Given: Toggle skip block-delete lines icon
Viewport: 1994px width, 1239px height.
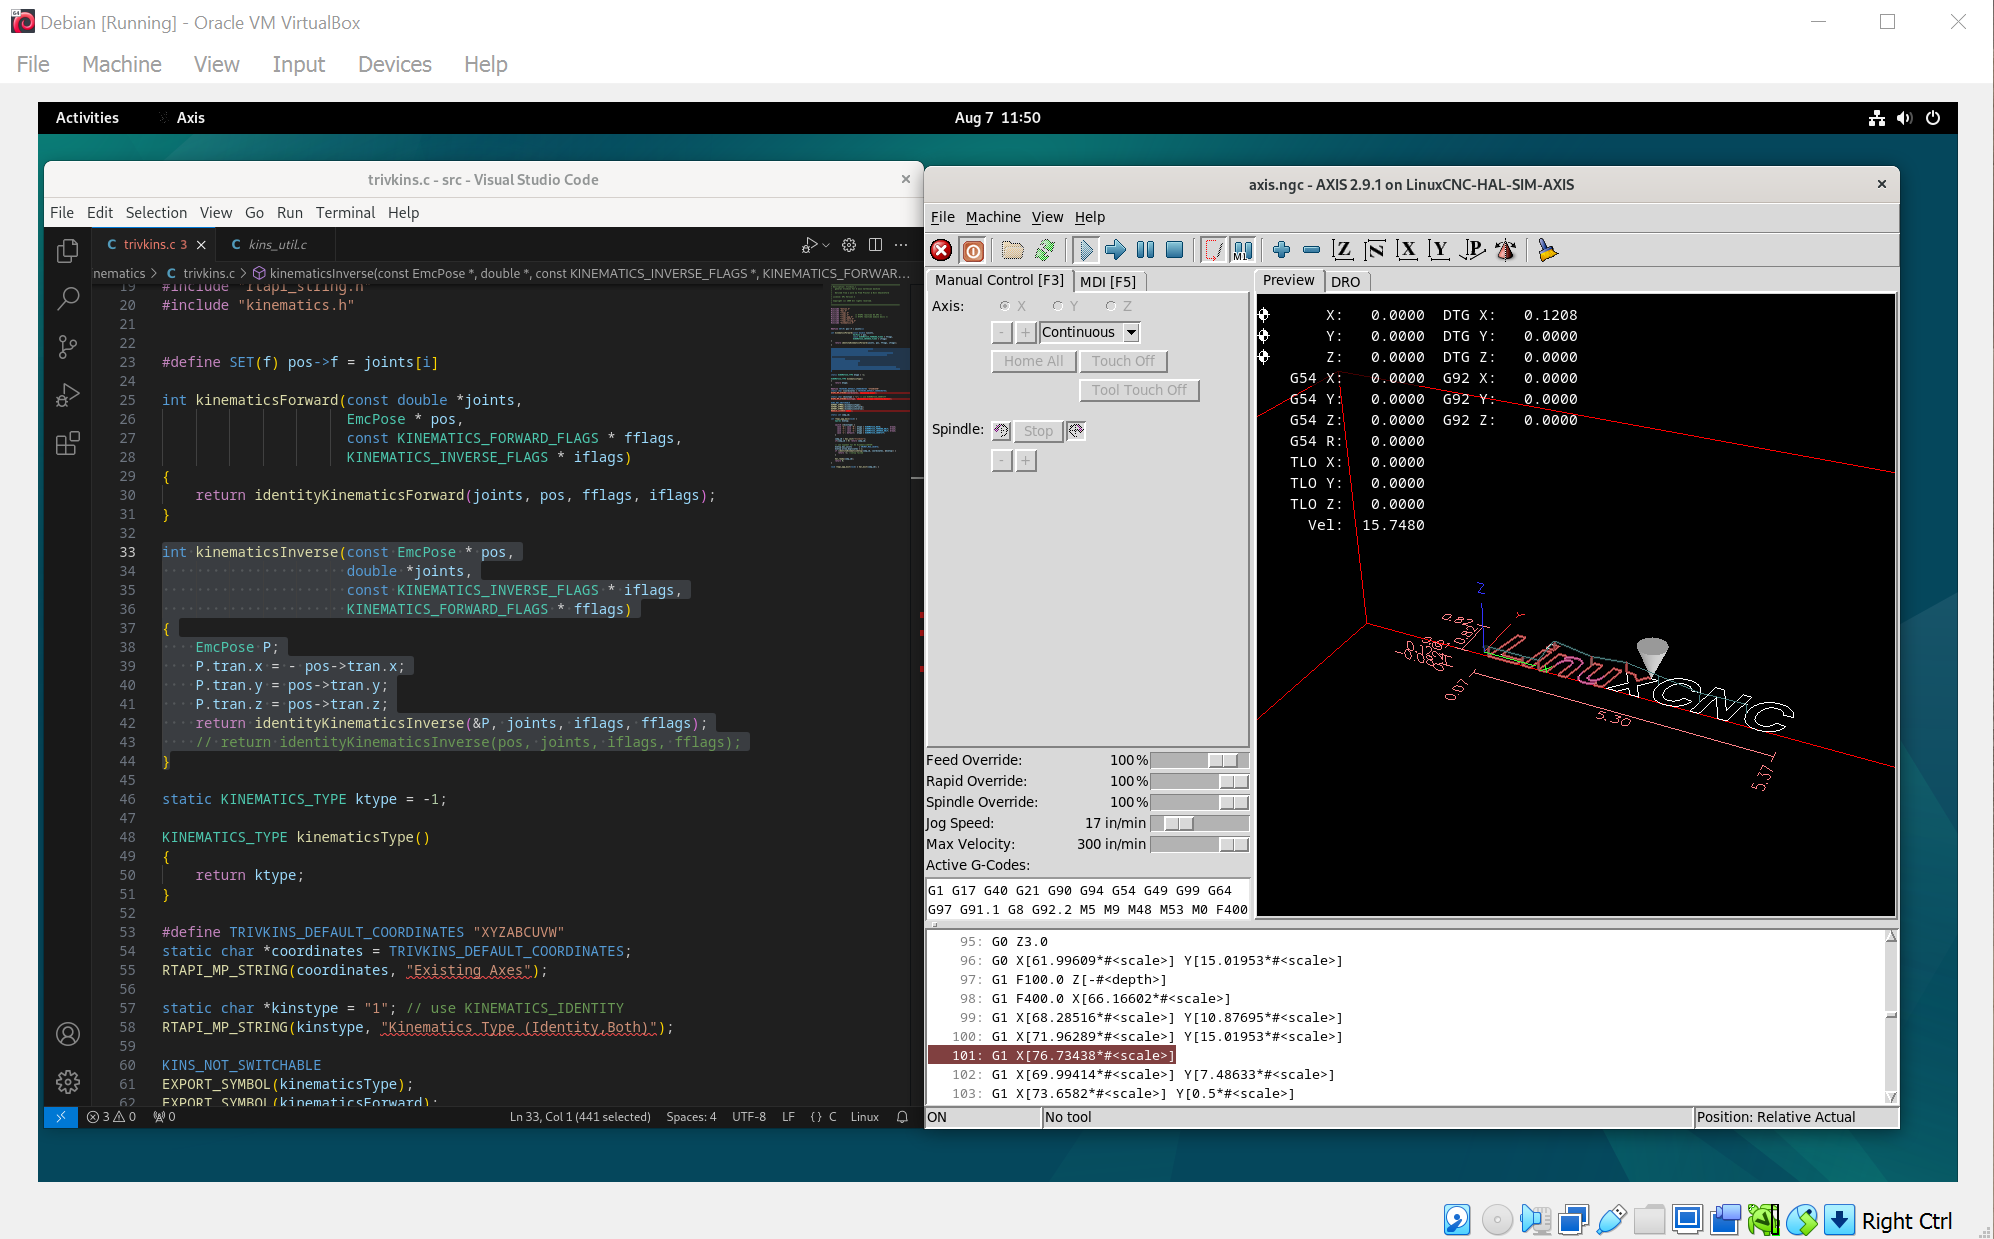Looking at the screenshot, I should [x=1213, y=250].
